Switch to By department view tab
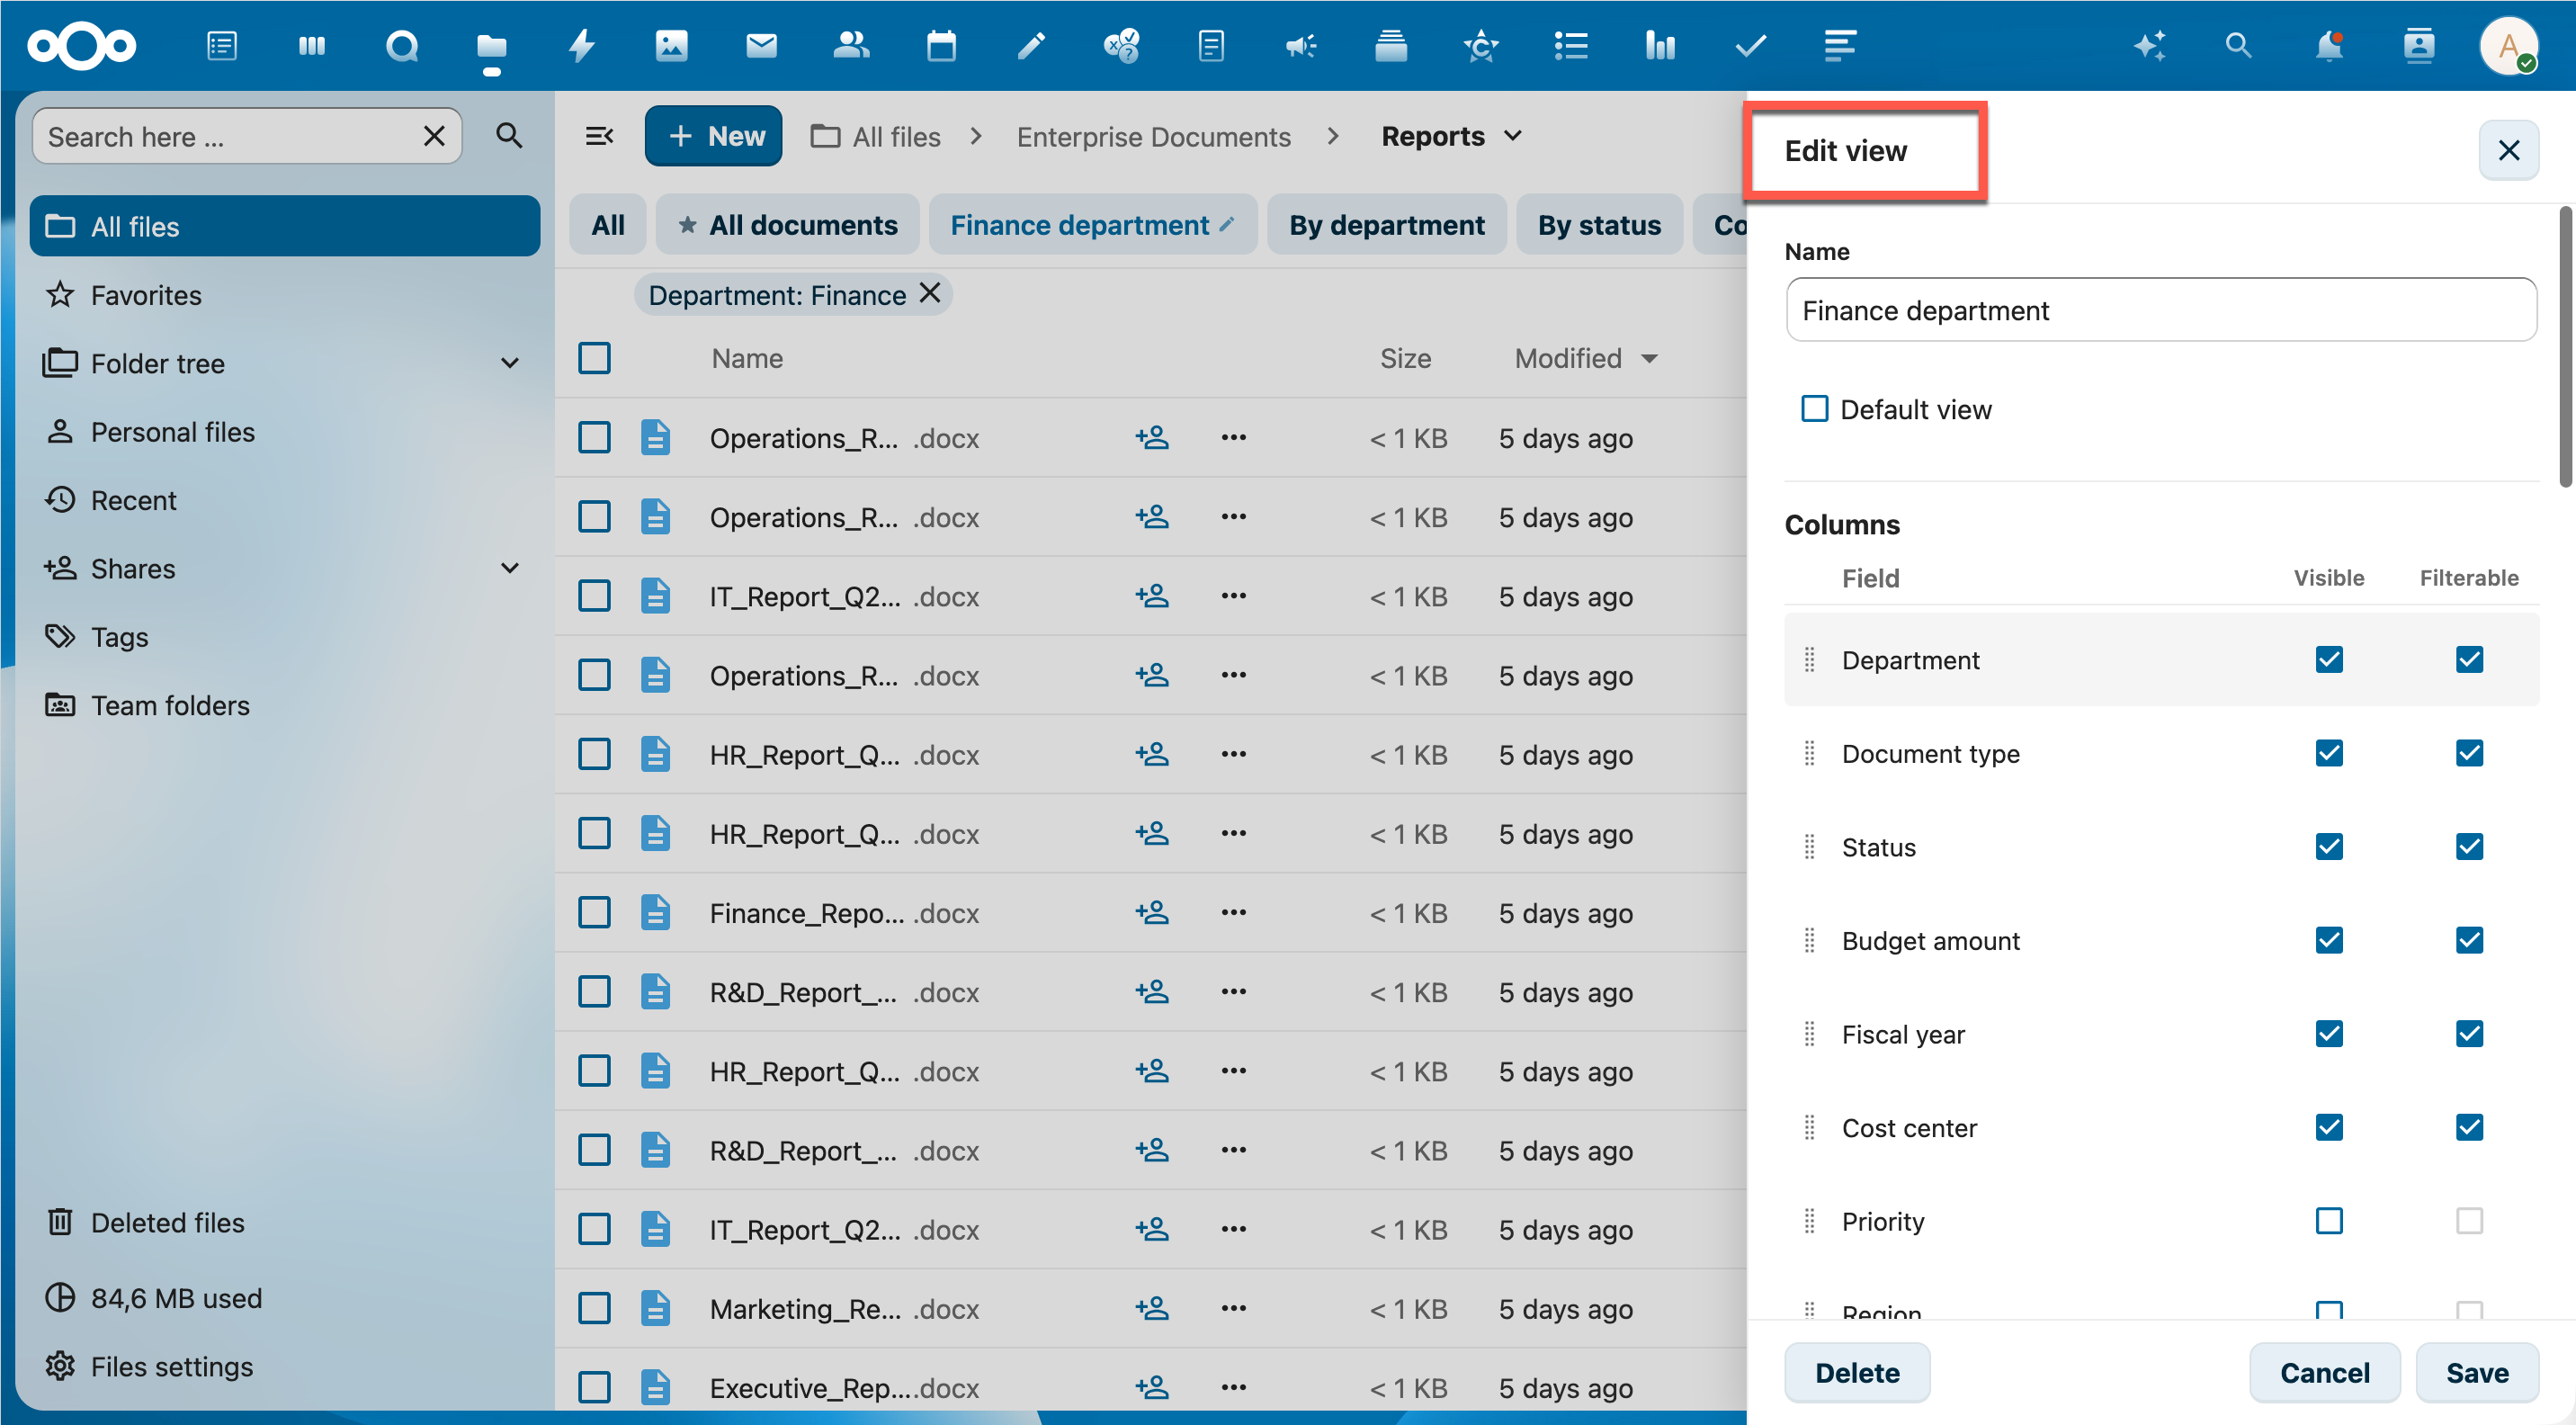2576x1425 pixels. point(1387,225)
